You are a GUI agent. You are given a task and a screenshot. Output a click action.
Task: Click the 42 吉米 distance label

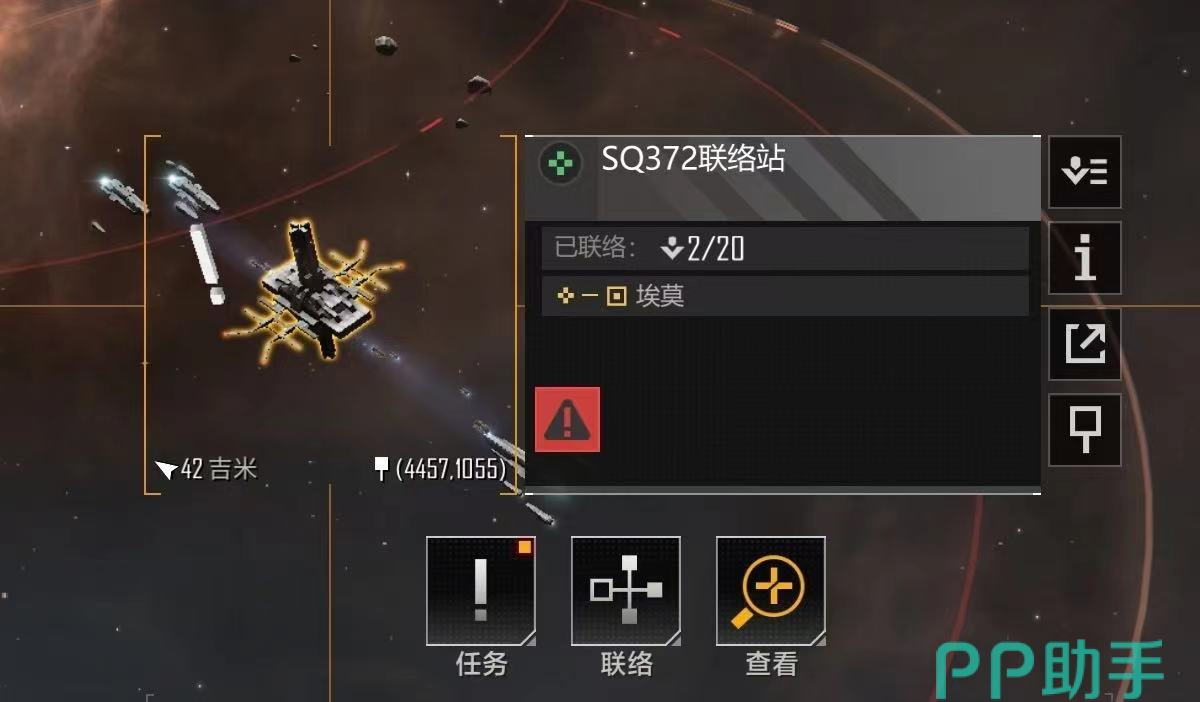208,469
